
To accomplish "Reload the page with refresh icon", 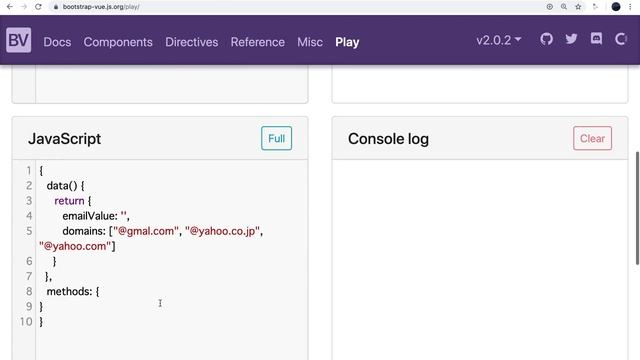I will click(x=38, y=7).
